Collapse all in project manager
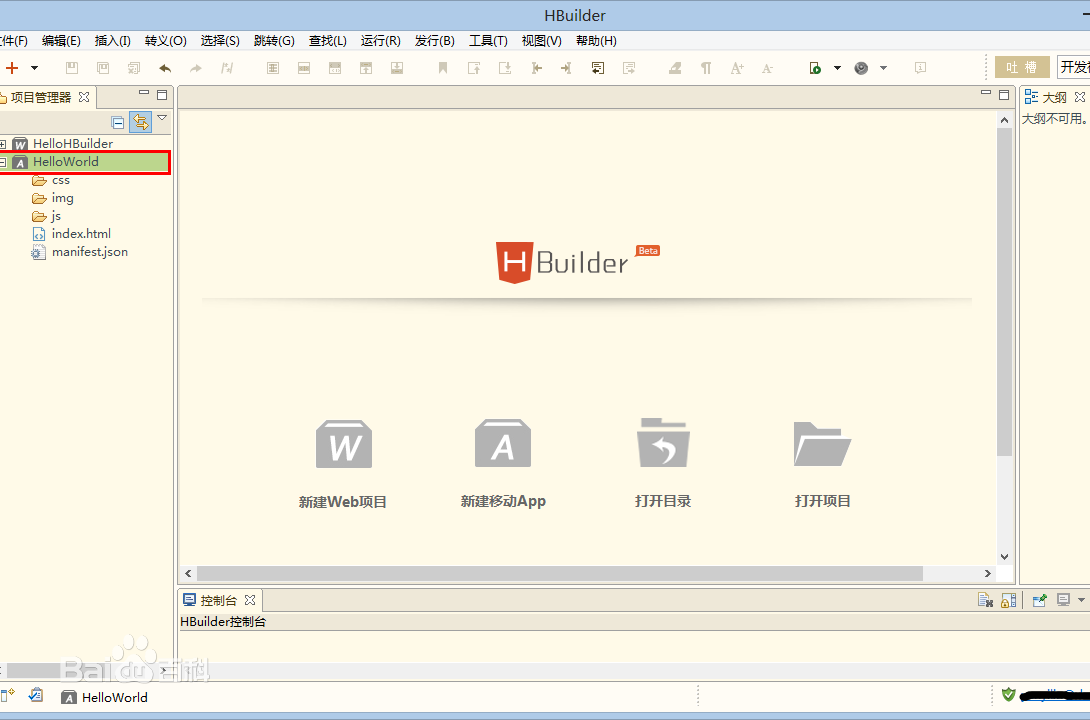This screenshot has width=1090, height=720. click(x=118, y=122)
